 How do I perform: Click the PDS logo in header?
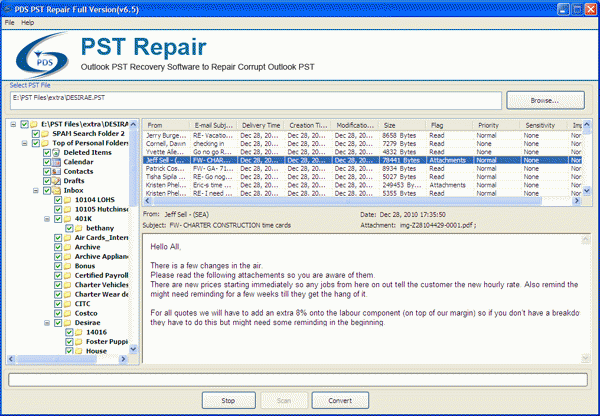42,55
